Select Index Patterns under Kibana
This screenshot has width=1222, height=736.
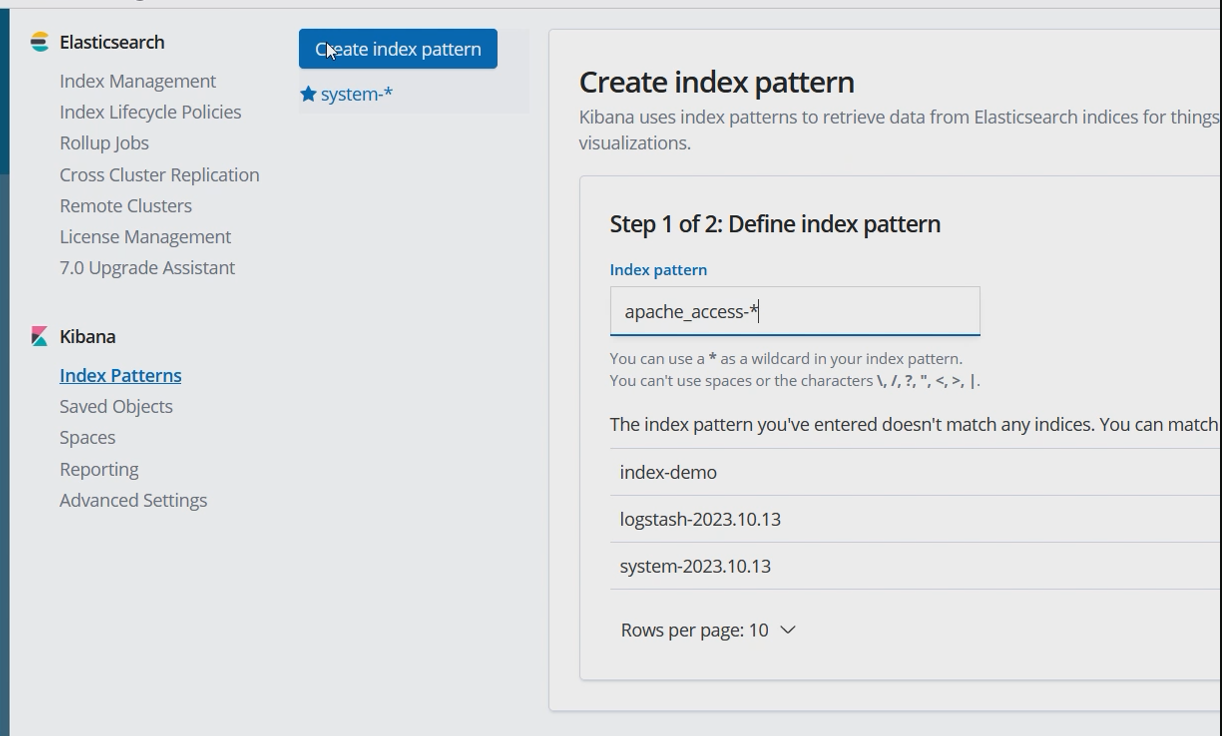tap(120, 376)
